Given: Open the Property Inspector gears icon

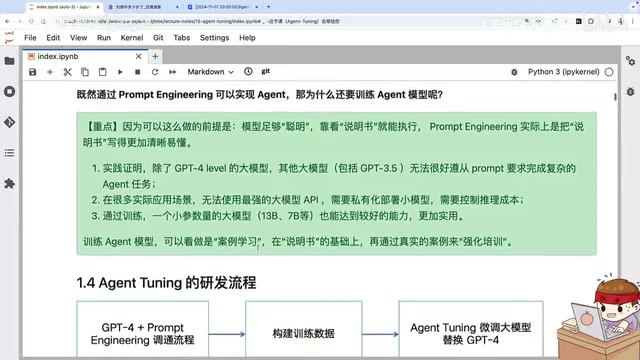Looking at the screenshot, I should point(630,61).
